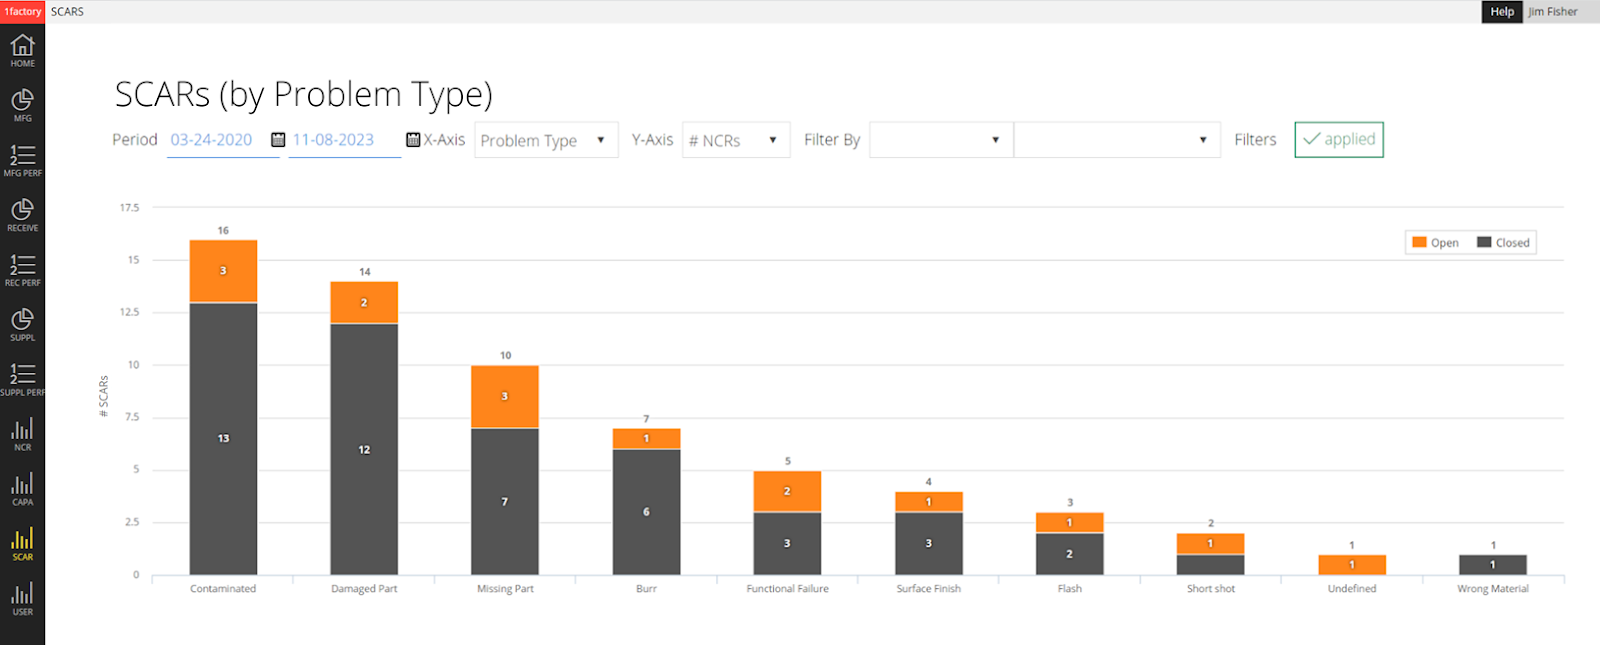
Task: Expand the # NCRs Y-Axis dropdown
Action: point(735,140)
